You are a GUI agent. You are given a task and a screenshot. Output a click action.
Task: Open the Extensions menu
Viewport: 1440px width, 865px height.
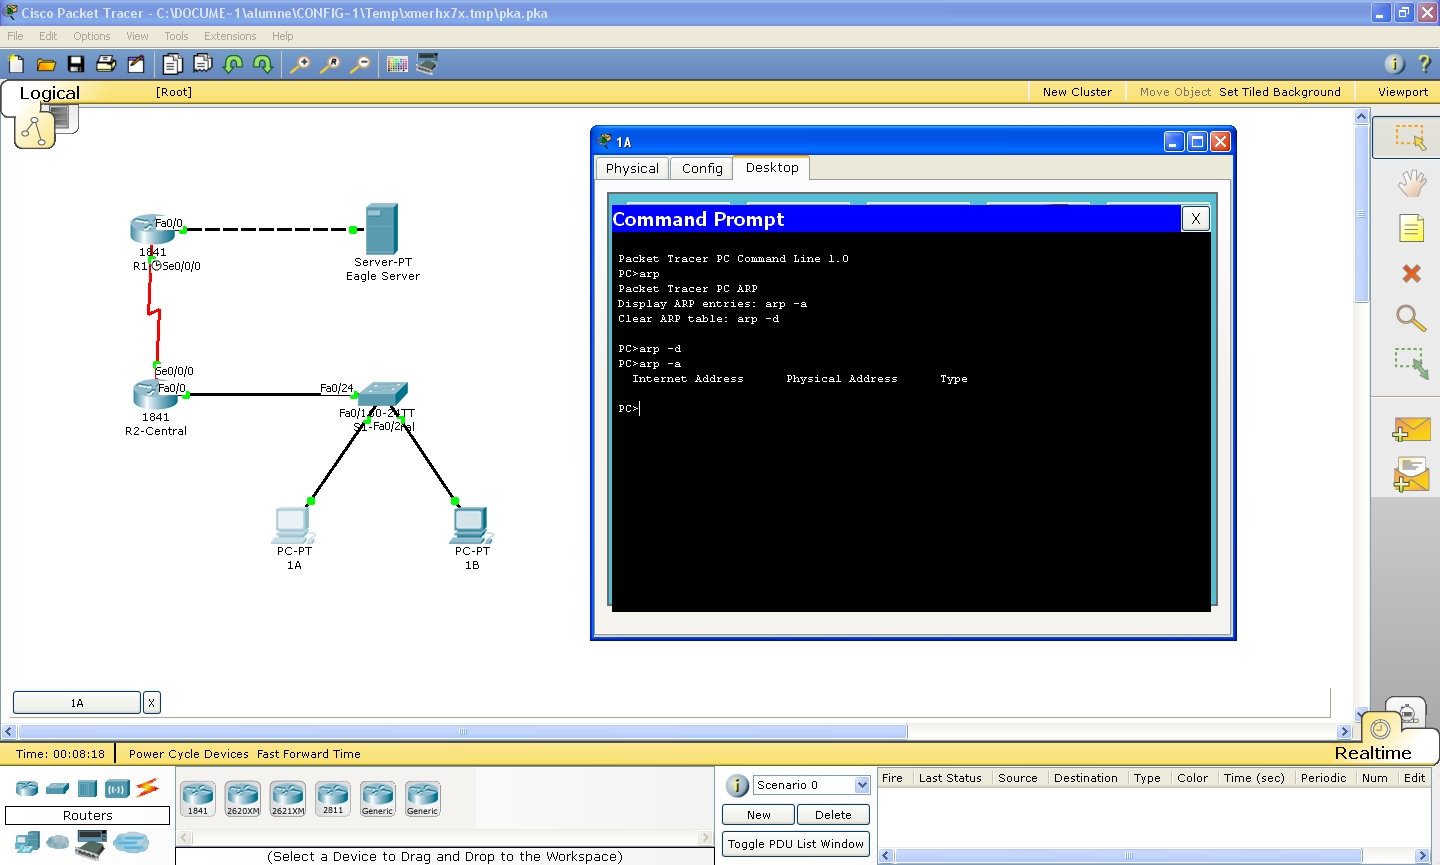click(229, 36)
